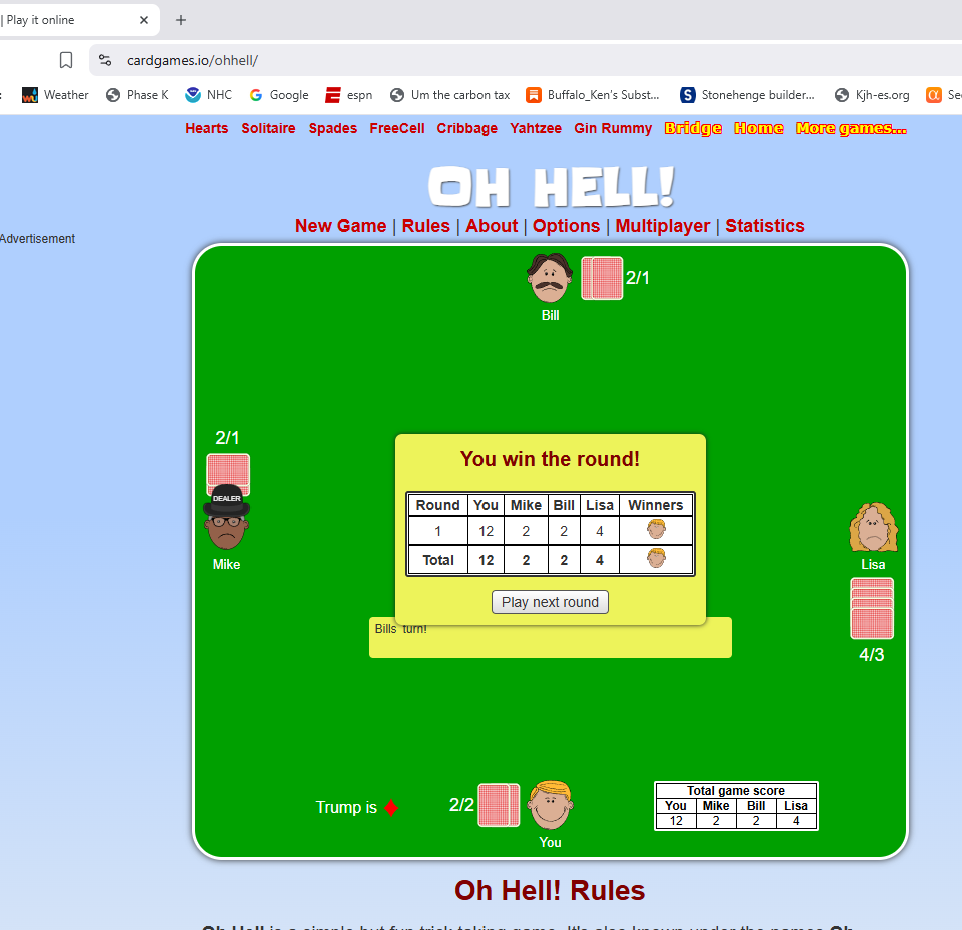Click 'You win the round!' heading
The height and width of the screenshot is (930, 962).
(x=550, y=459)
